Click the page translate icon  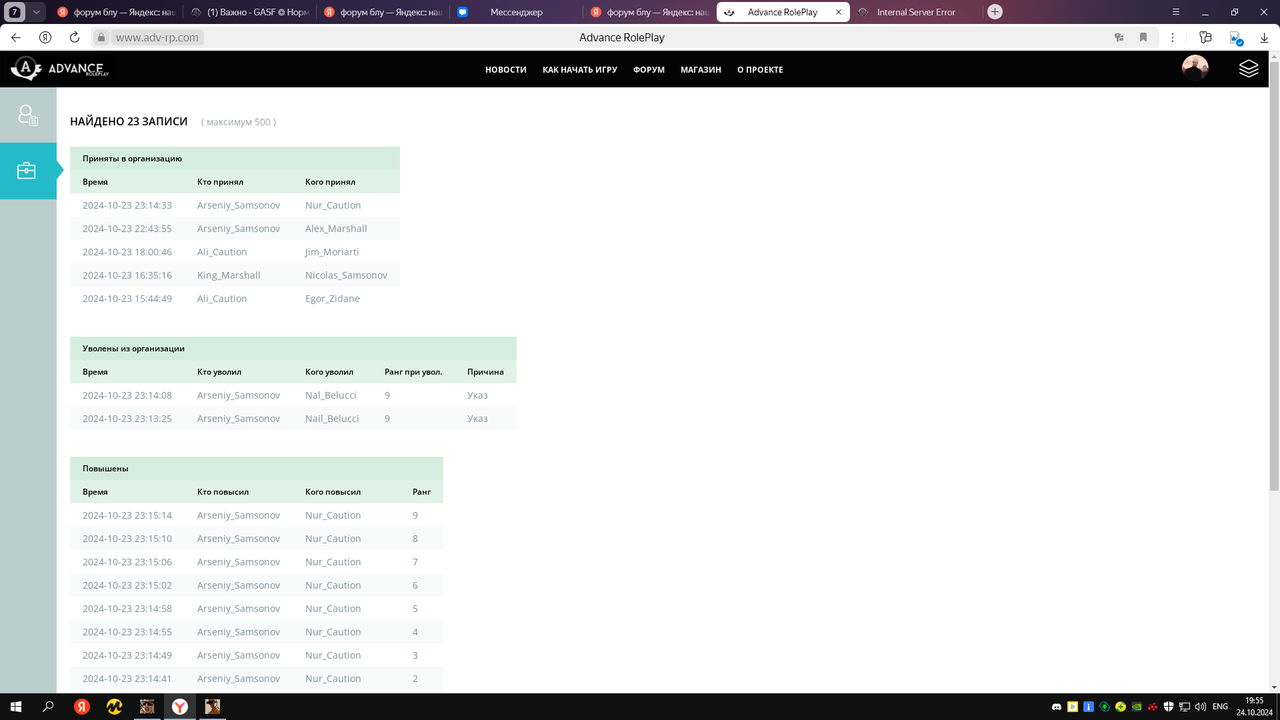coord(1119,37)
